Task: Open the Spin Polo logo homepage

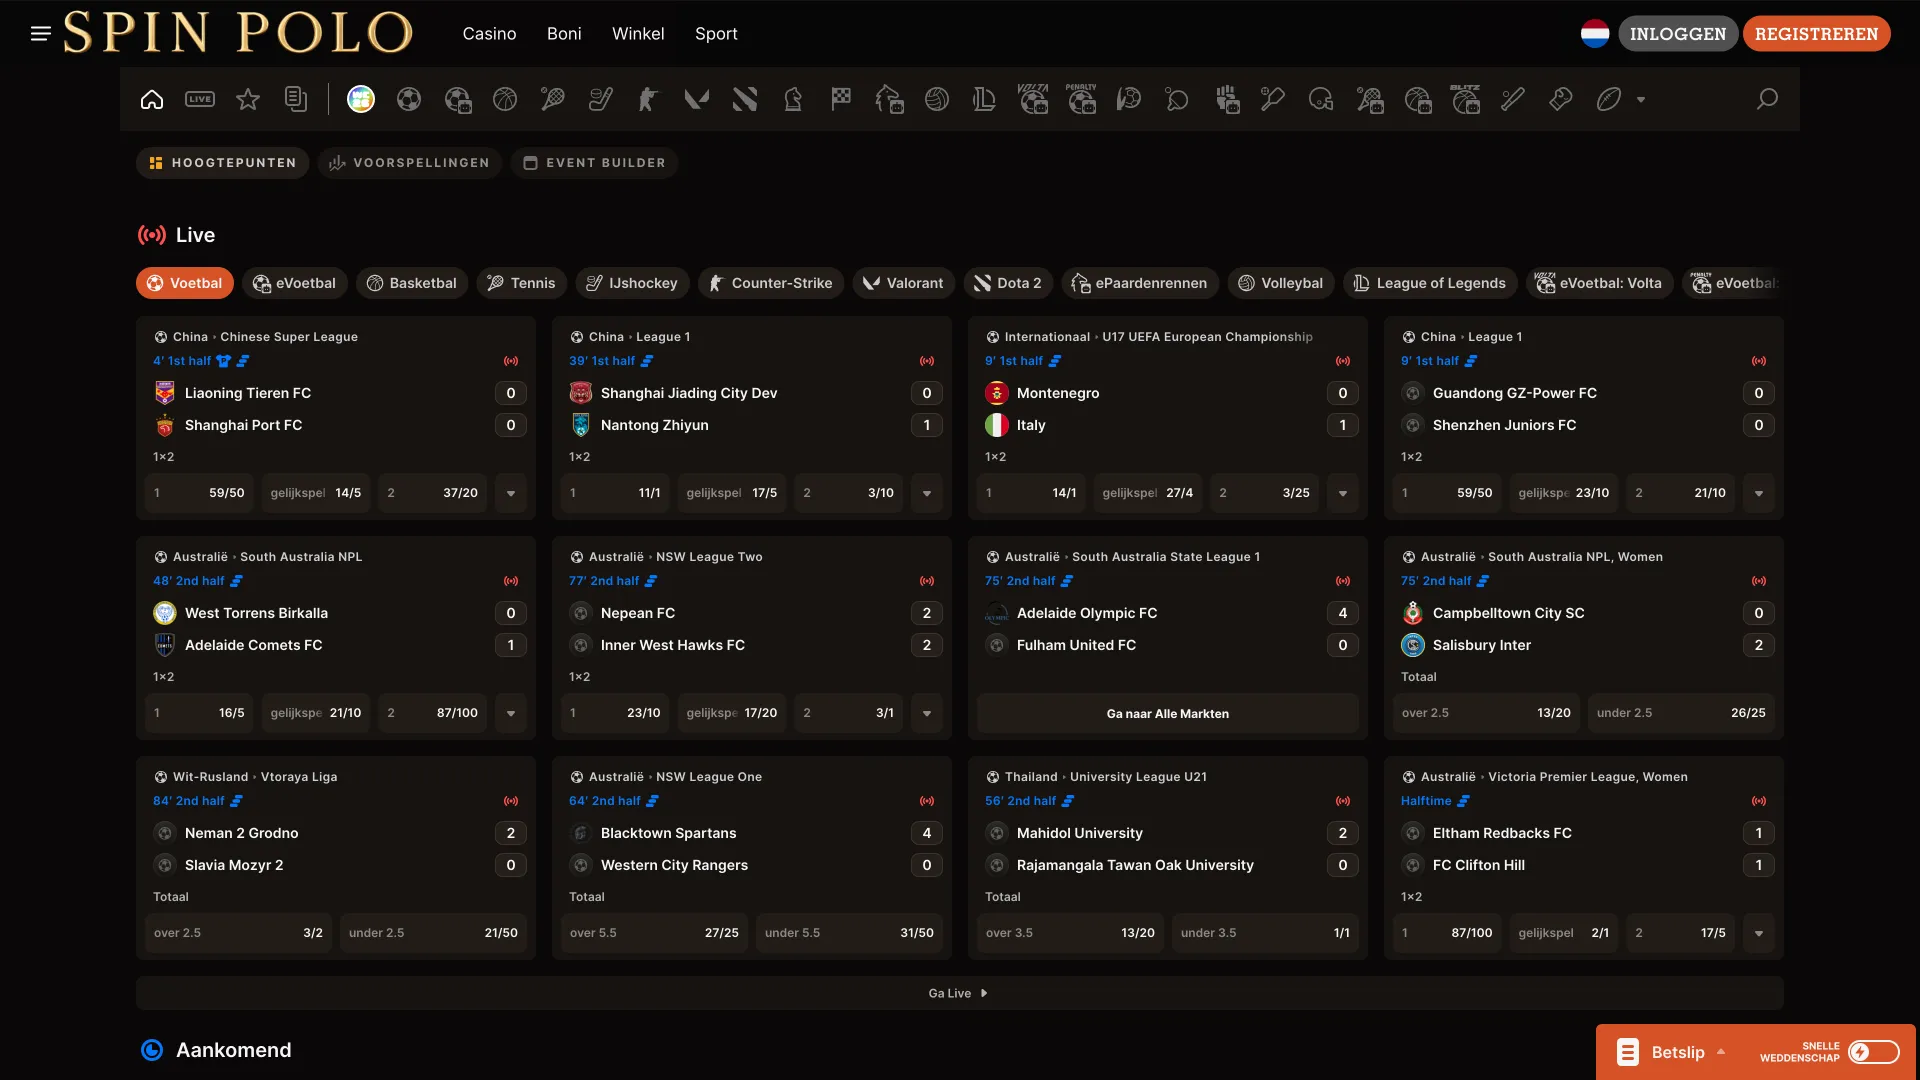Action: tap(238, 33)
